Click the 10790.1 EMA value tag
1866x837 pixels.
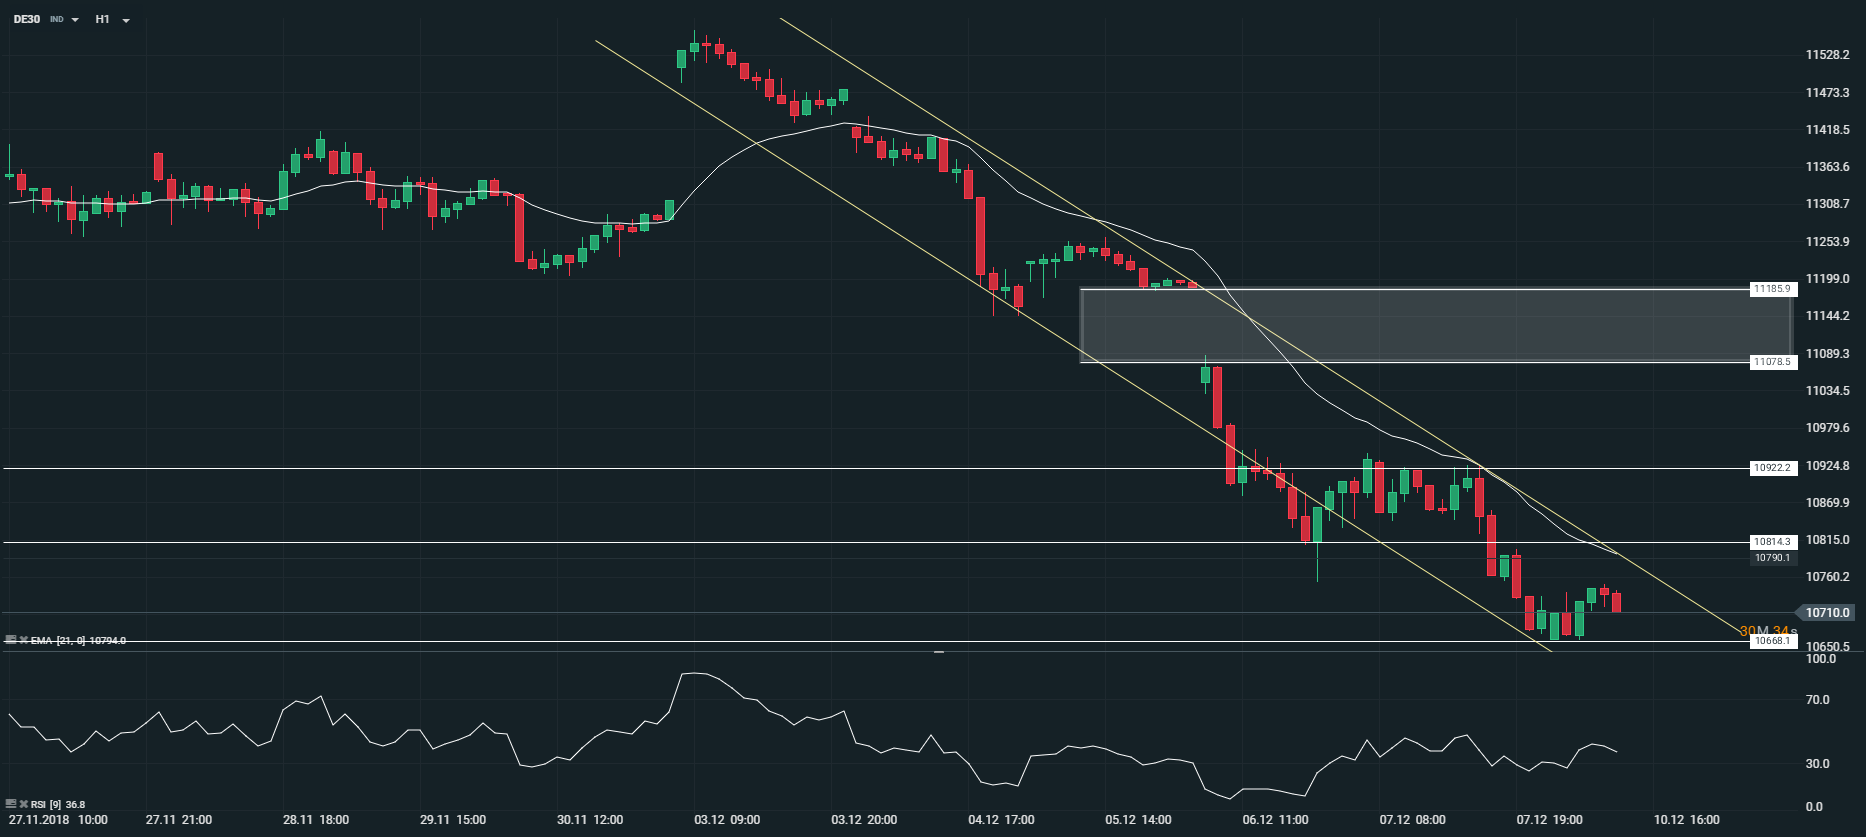click(x=1772, y=558)
